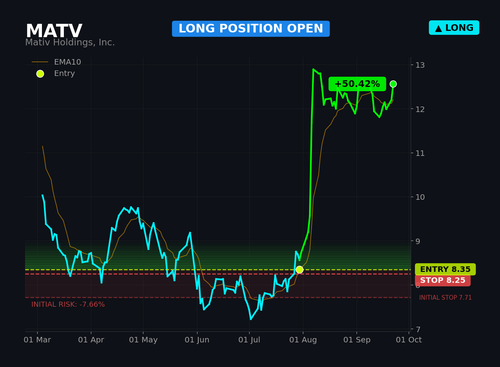The height and width of the screenshot is (367, 500).
Task: Click the ENTRY 8.35 price tag
Action: click(445, 269)
